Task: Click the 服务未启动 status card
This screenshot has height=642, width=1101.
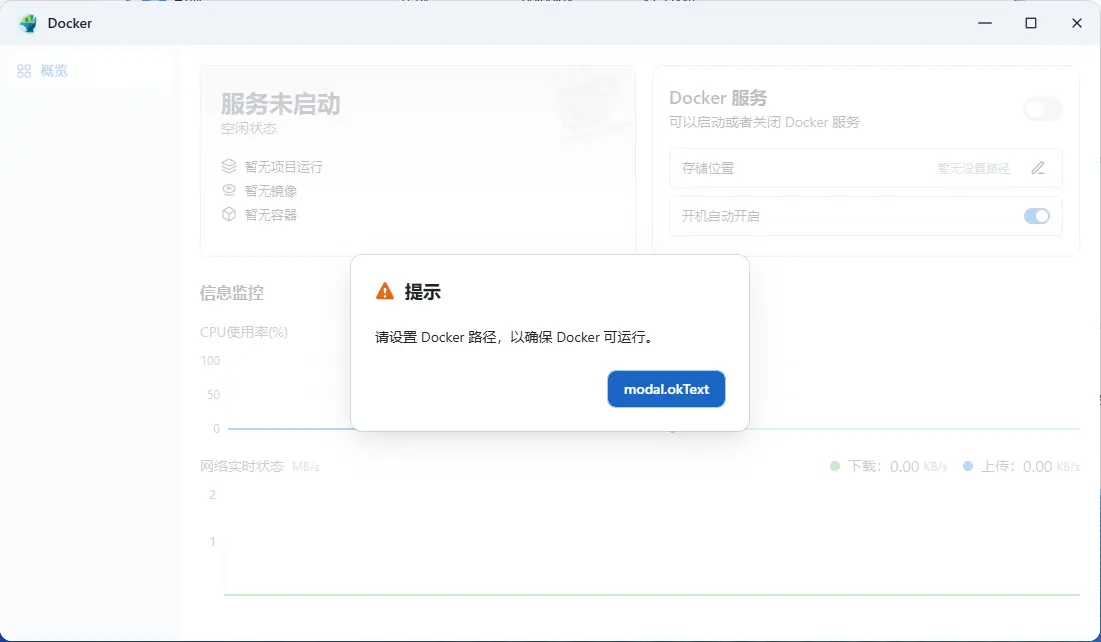Action: [x=417, y=160]
